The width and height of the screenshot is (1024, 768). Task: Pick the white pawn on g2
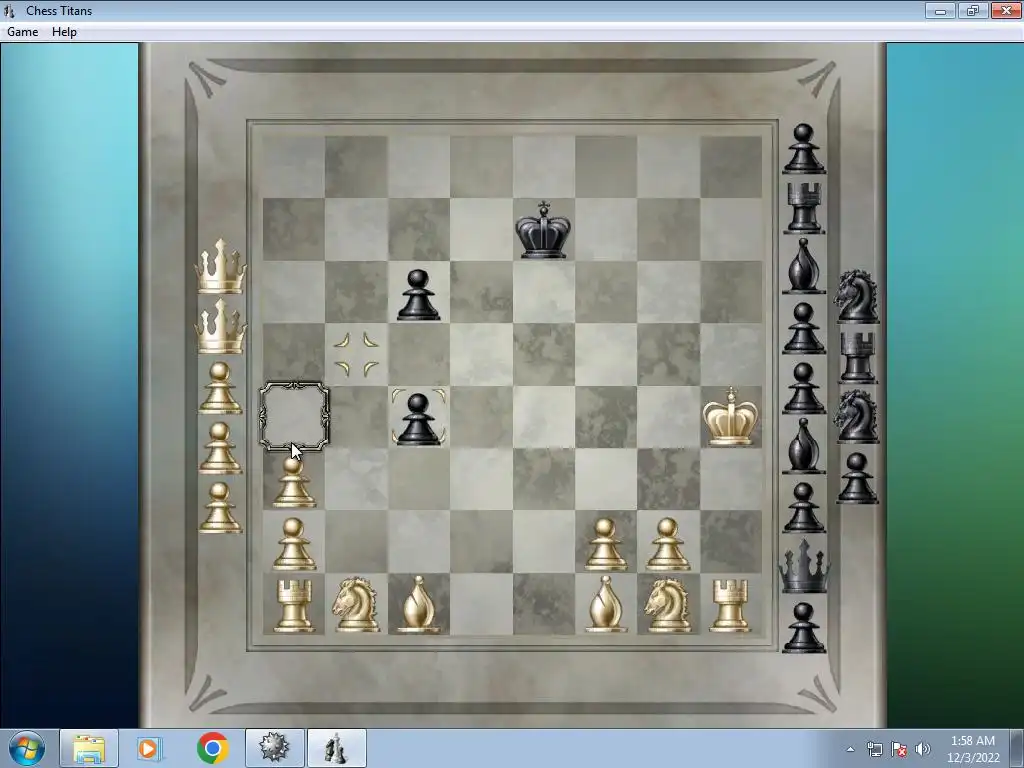[668, 544]
